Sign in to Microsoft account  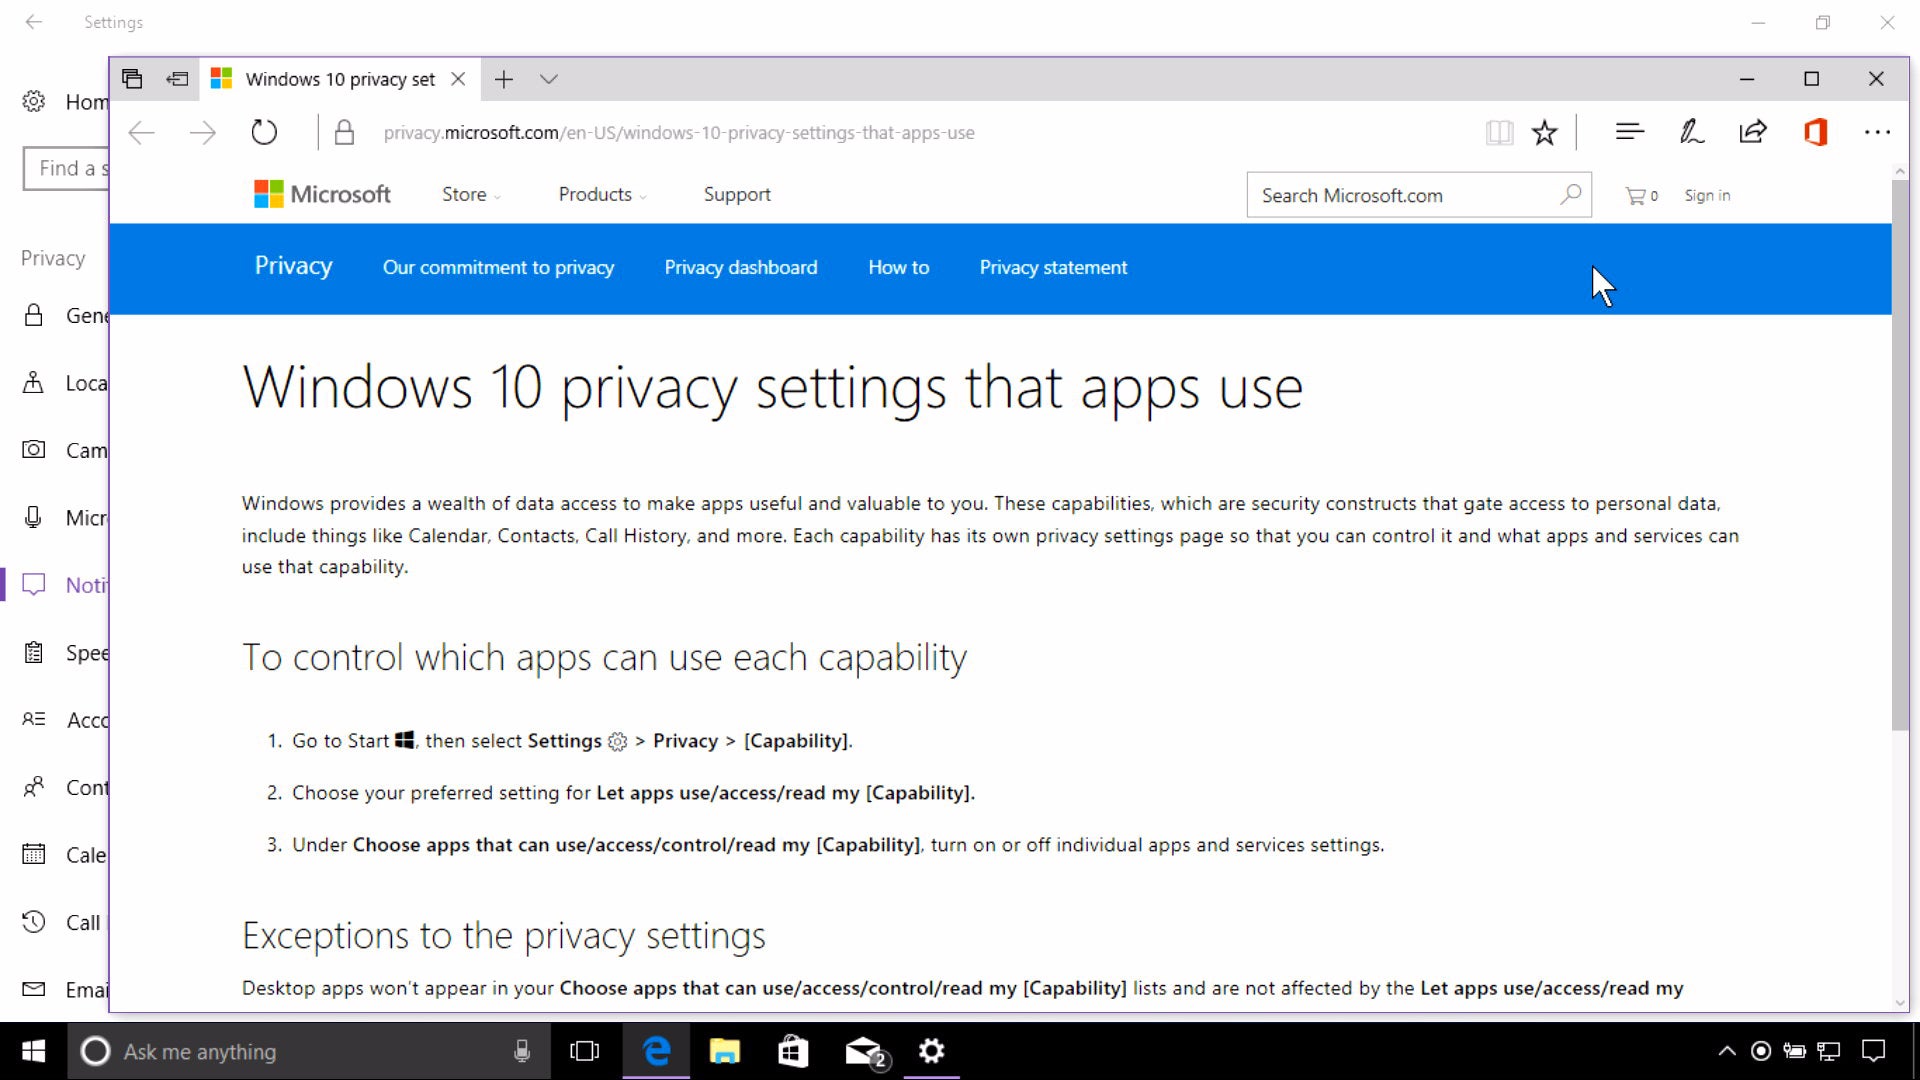tap(1707, 196)
